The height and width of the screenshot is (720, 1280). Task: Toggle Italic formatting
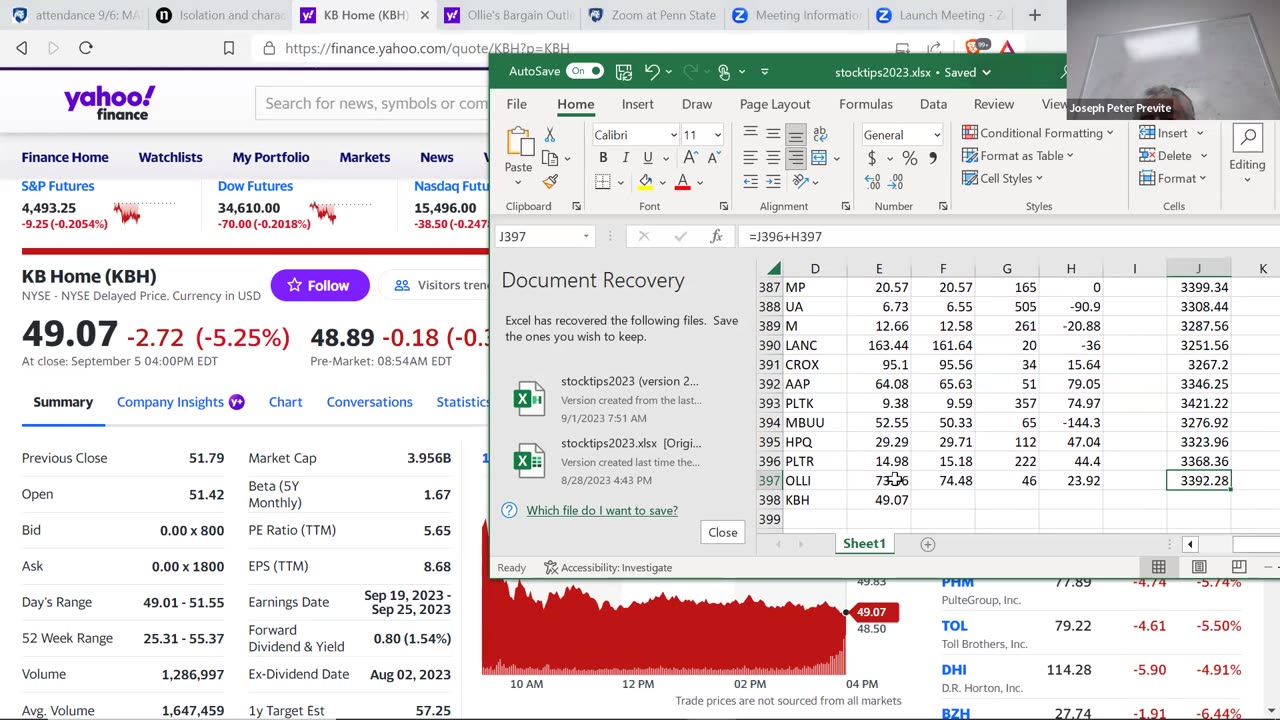[x=625, y=158]
